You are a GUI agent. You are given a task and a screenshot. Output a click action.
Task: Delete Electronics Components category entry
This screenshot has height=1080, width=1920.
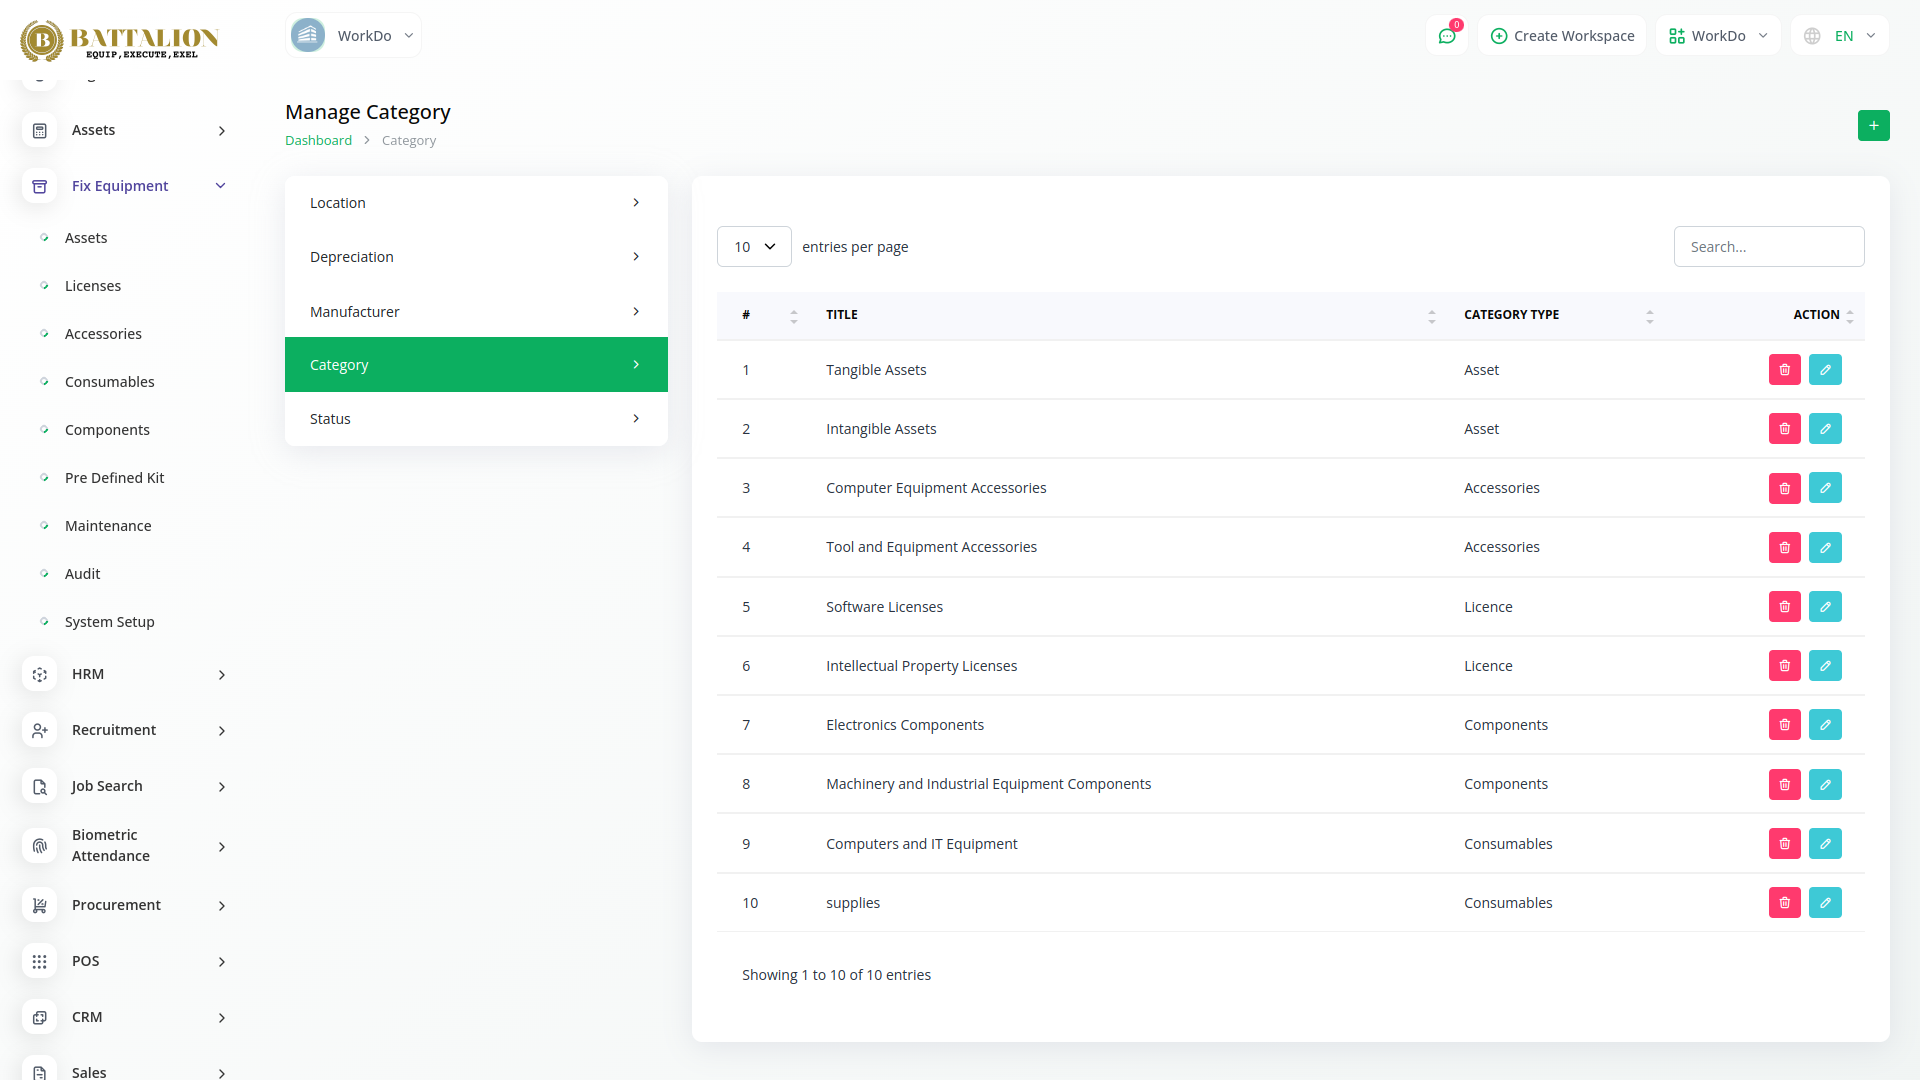click(x=1784, y=725)
